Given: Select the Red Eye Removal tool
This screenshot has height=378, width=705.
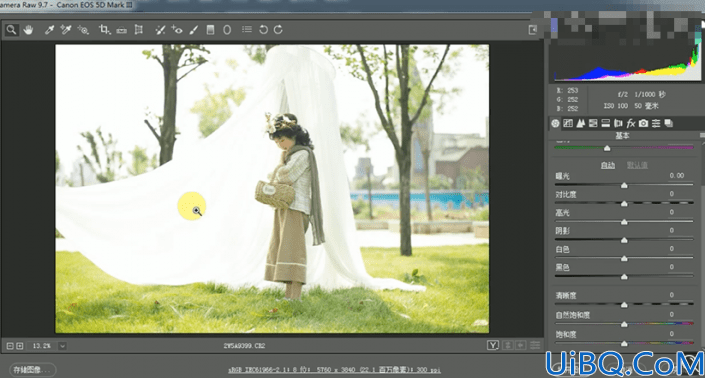Looking at the screenshot, I should (x=177, y=30).
